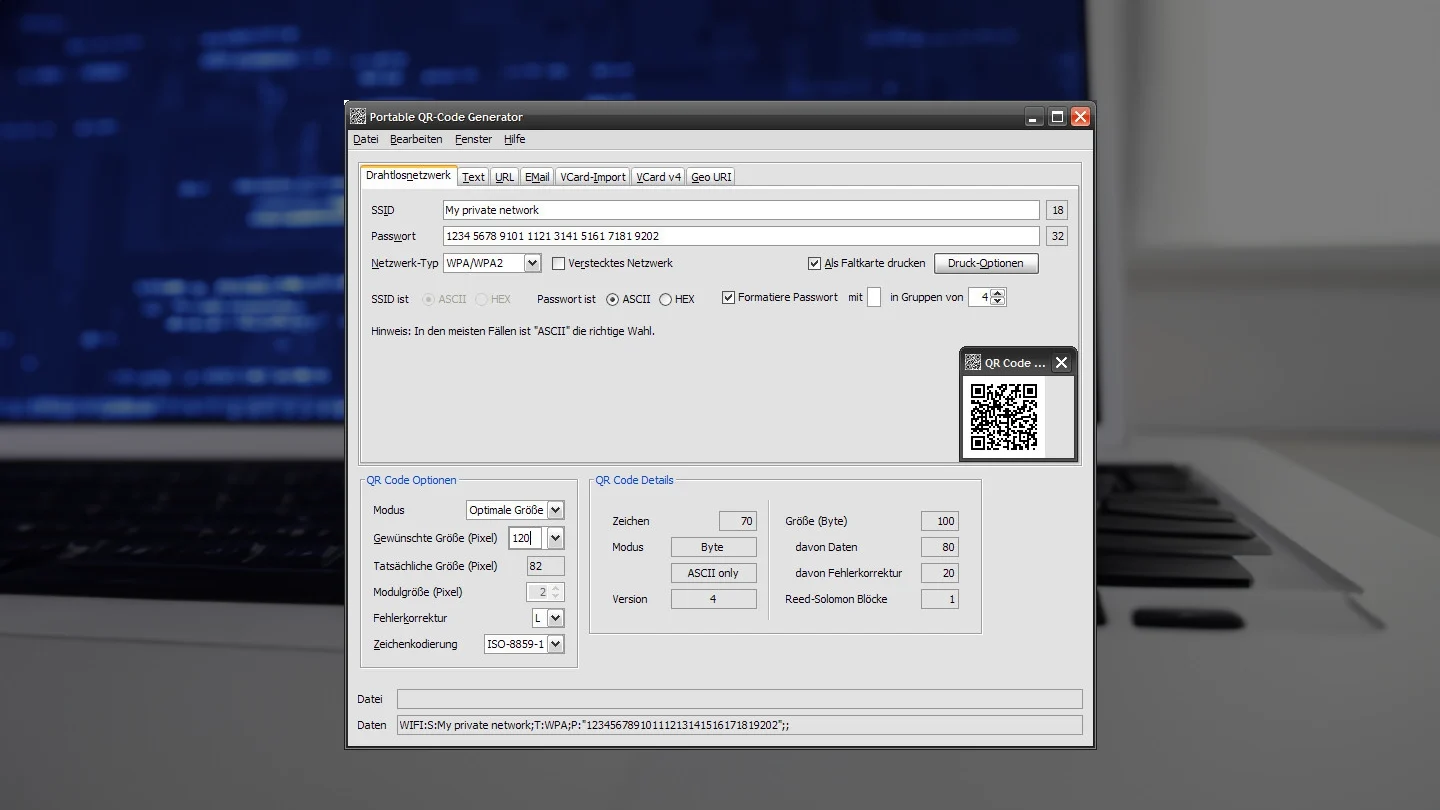Click the empty Datei path field
The width and height of the screenshot is (1440, 810).
[740, 699]
